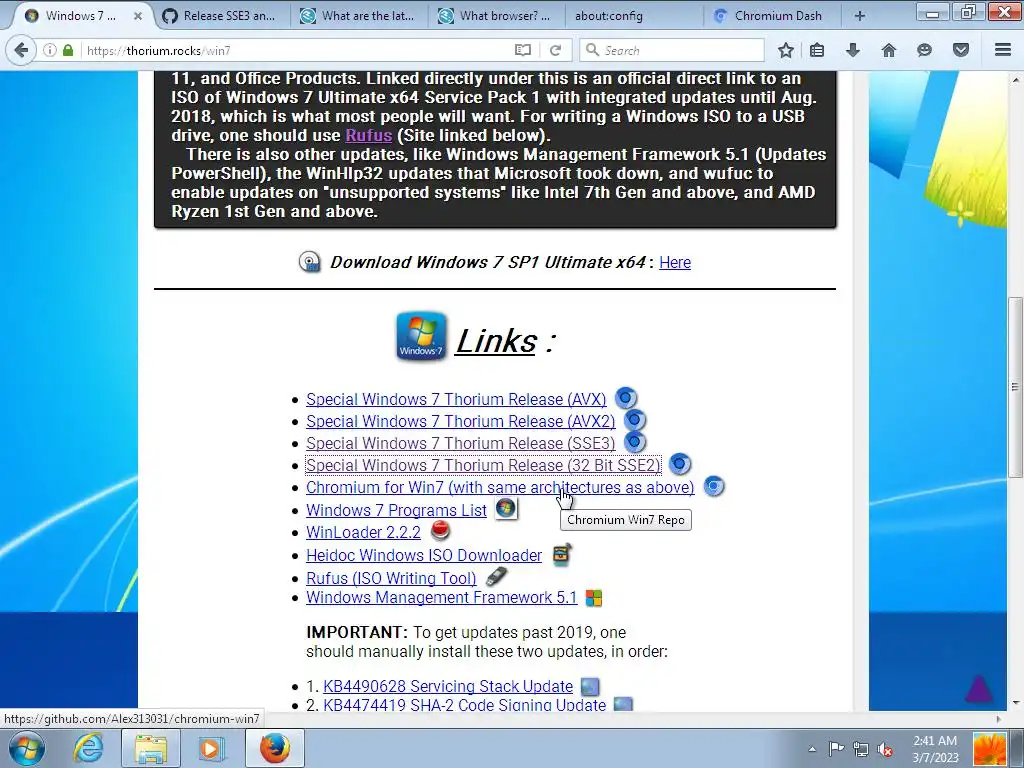Screen dimensions: 1024x768
Task: Click the USB drive icon beside Rufus link
Action: tap(497, 576)
